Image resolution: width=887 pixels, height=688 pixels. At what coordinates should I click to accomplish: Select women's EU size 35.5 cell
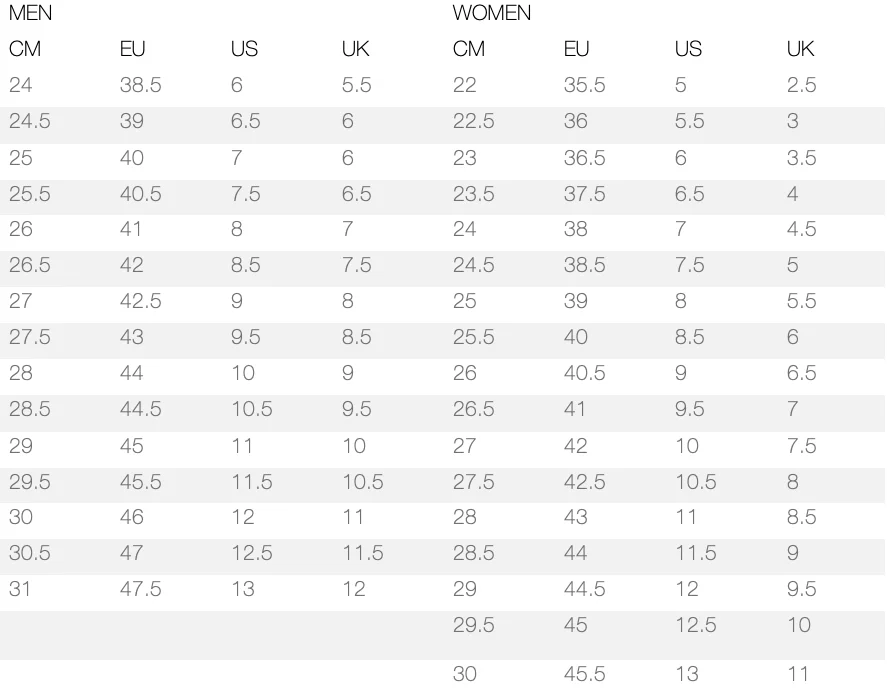(584, 85)
